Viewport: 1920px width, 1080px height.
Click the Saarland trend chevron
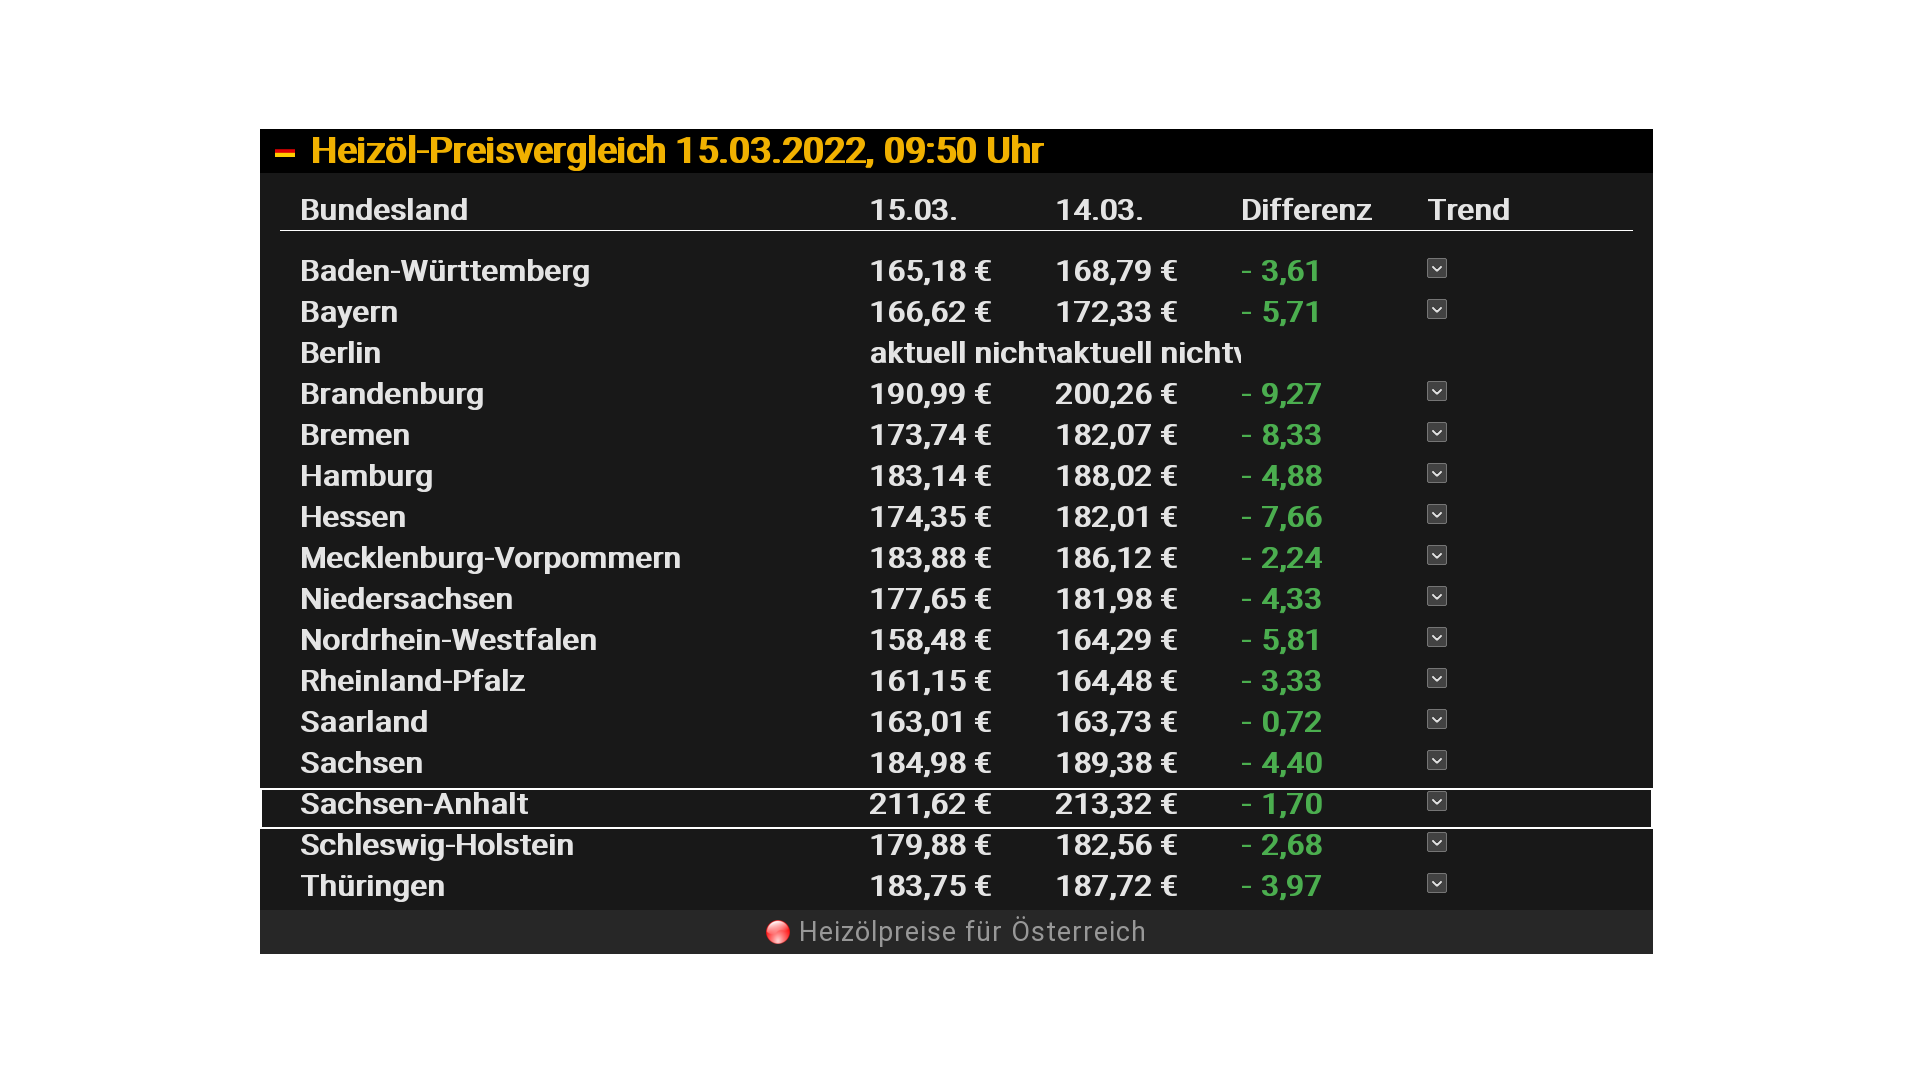pyautogui.click(x=1437, y=719)
